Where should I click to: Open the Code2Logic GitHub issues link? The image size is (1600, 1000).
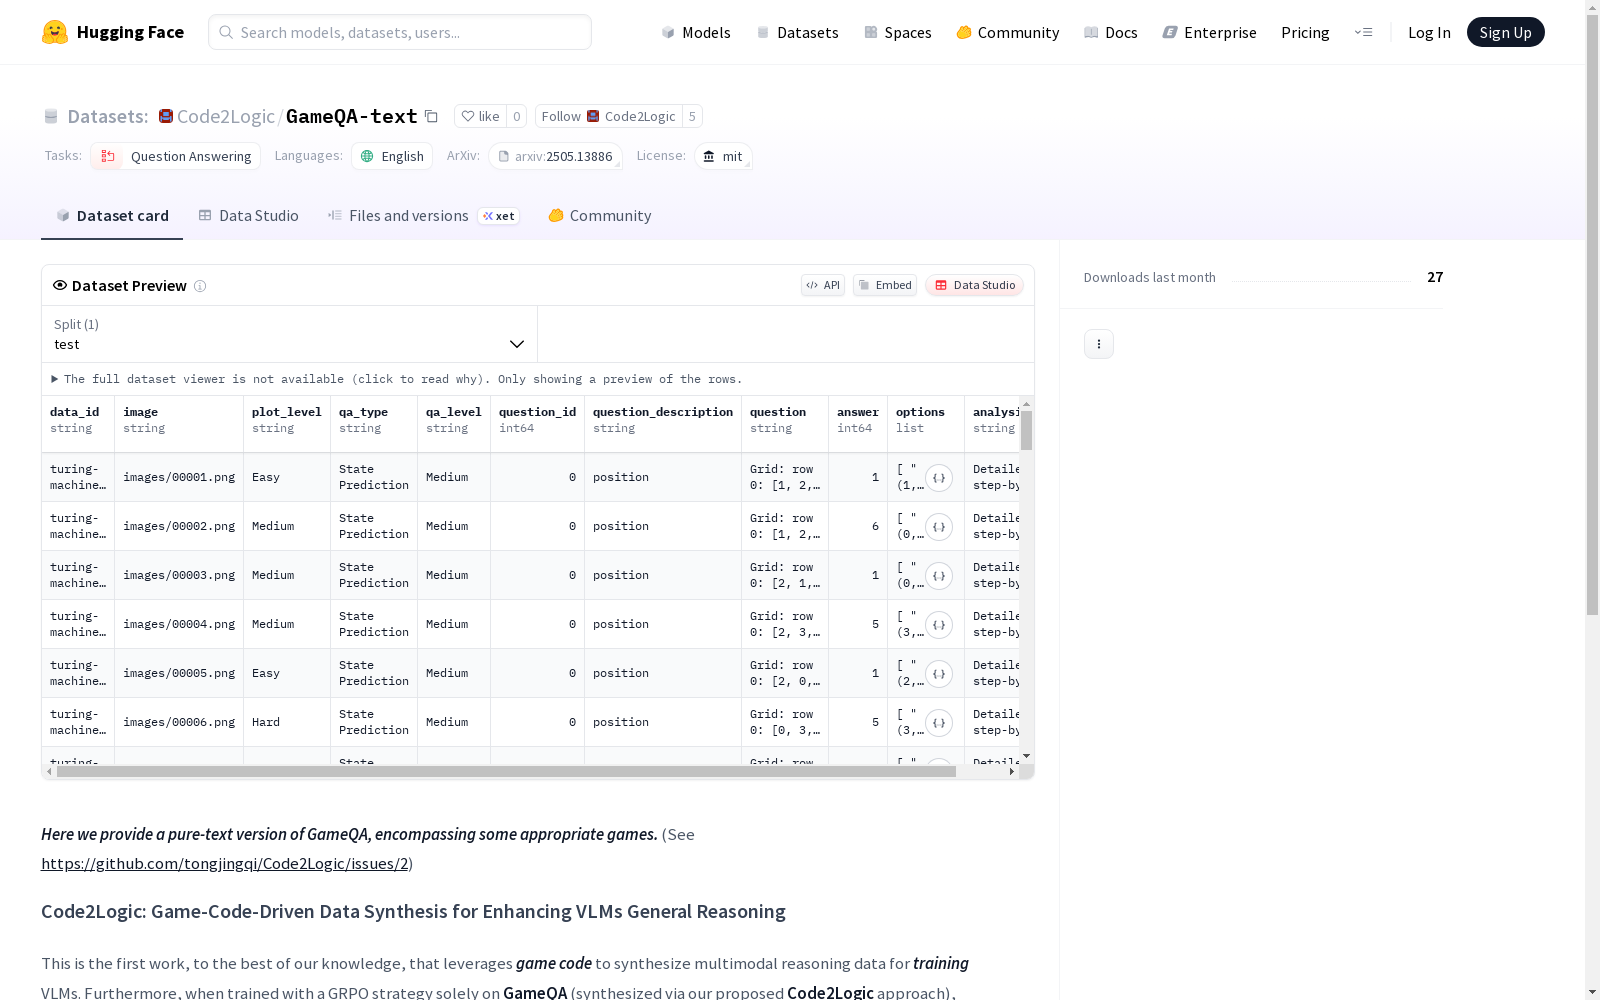225,863
